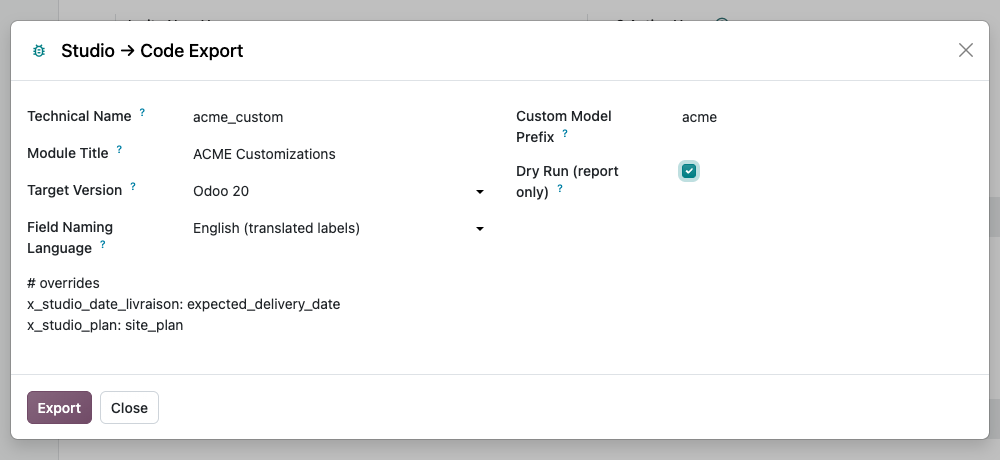Click the Dry Run (report only) label

coord(567,181)
